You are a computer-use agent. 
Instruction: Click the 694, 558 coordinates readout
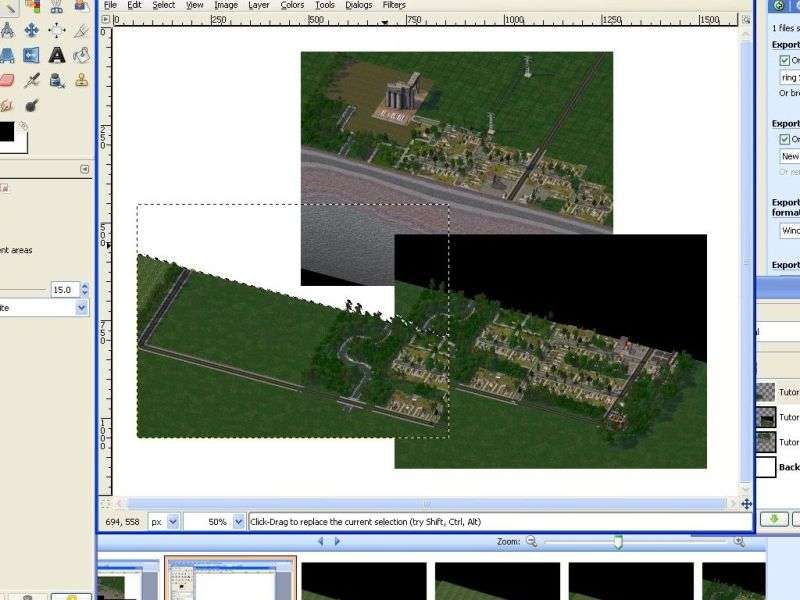coord(122,521)
